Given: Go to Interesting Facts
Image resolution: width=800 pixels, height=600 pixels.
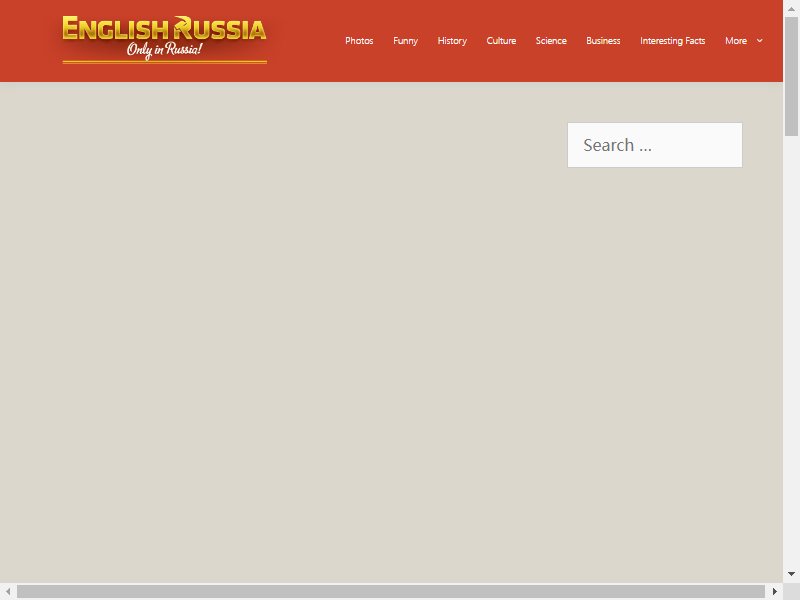Looking at the screenshot, I should [672, 41].
